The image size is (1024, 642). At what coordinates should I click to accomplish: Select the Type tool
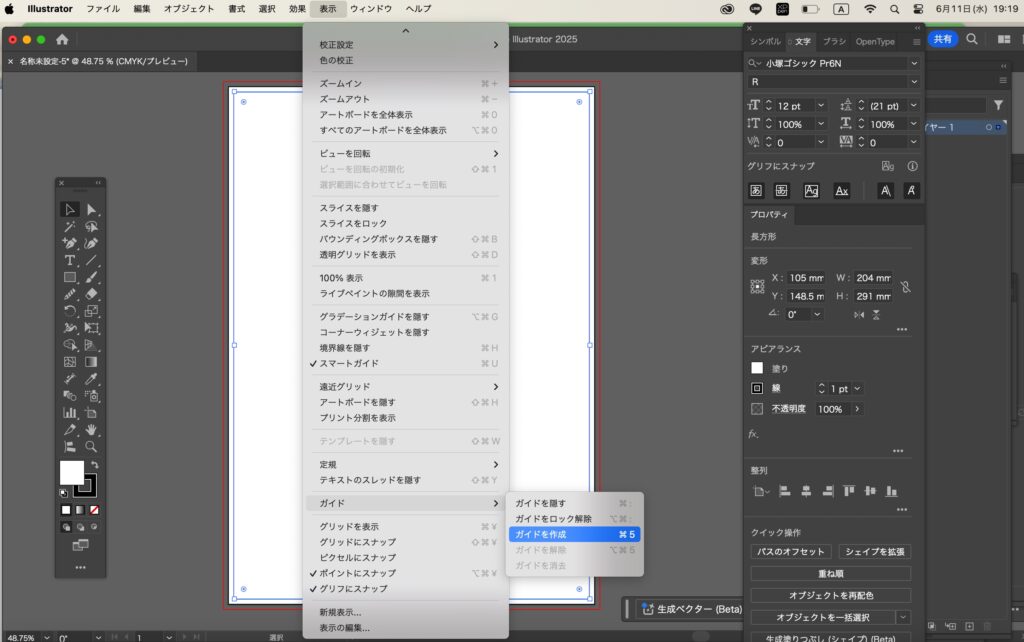point(69,260)
